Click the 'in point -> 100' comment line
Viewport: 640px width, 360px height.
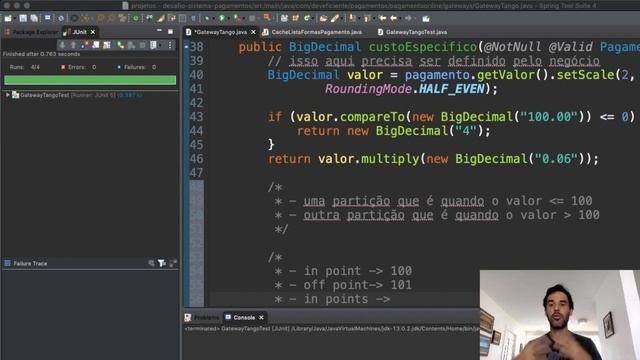[x=343, y=271]
